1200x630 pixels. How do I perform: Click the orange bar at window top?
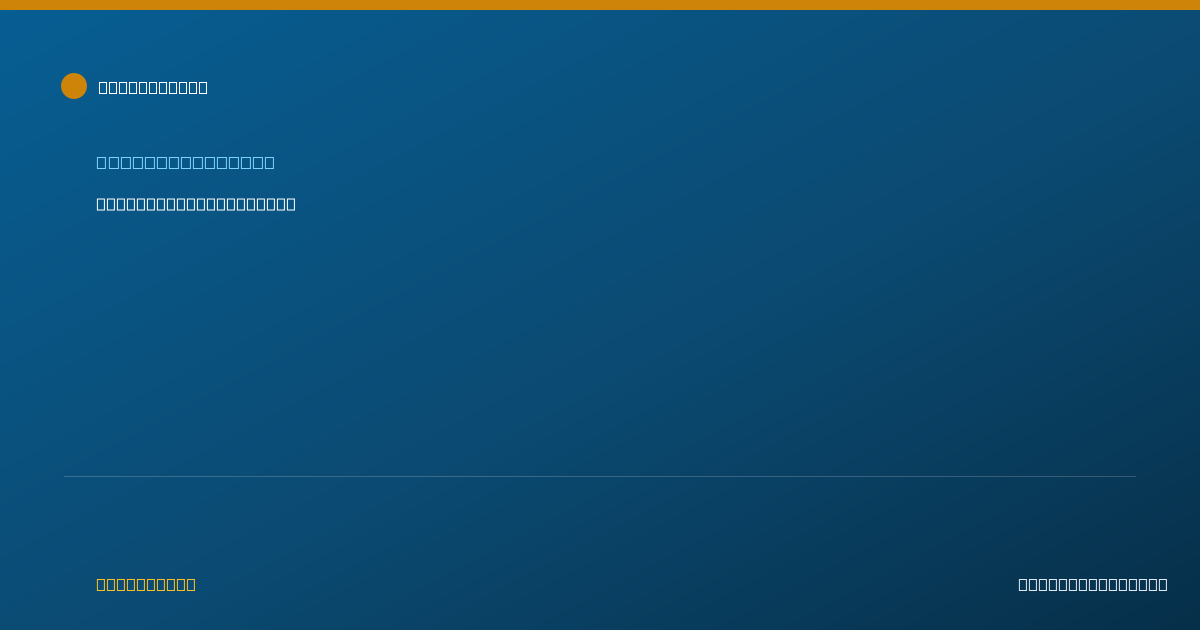(x=600, y=5)
